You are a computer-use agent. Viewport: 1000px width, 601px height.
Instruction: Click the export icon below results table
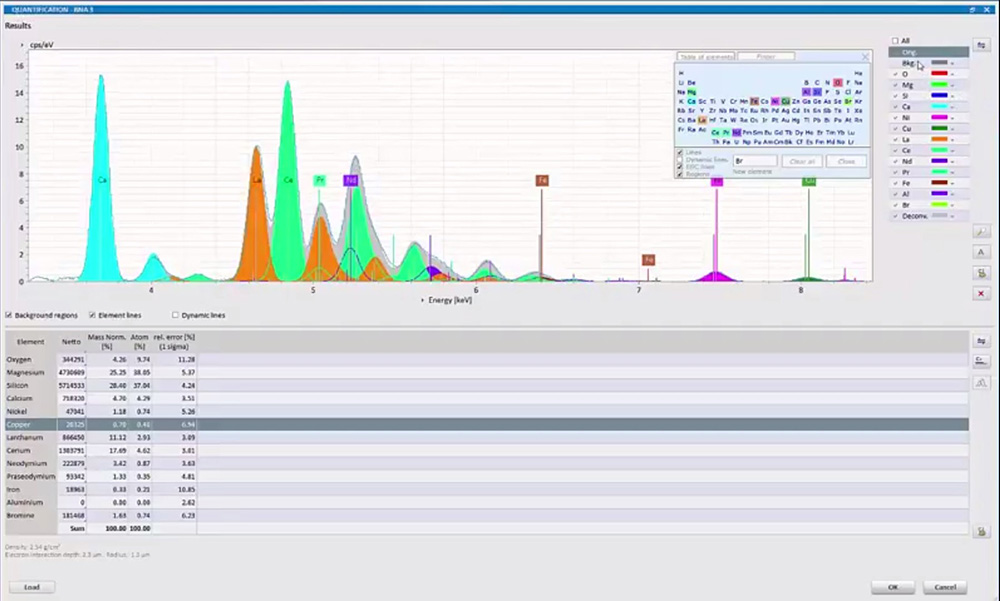point(981,532)
